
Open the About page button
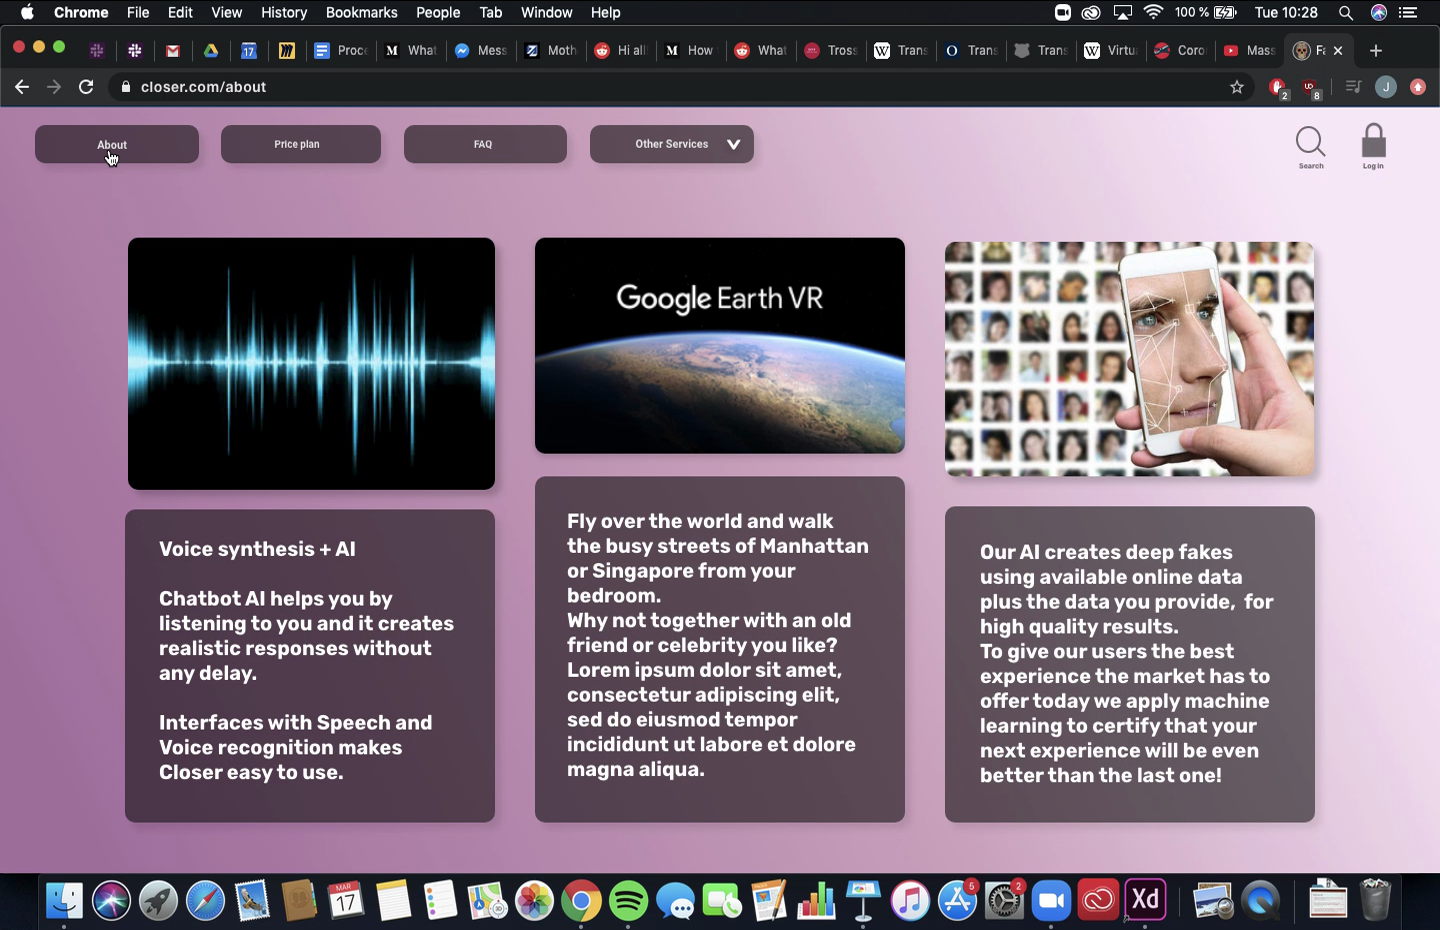(117, 144)
